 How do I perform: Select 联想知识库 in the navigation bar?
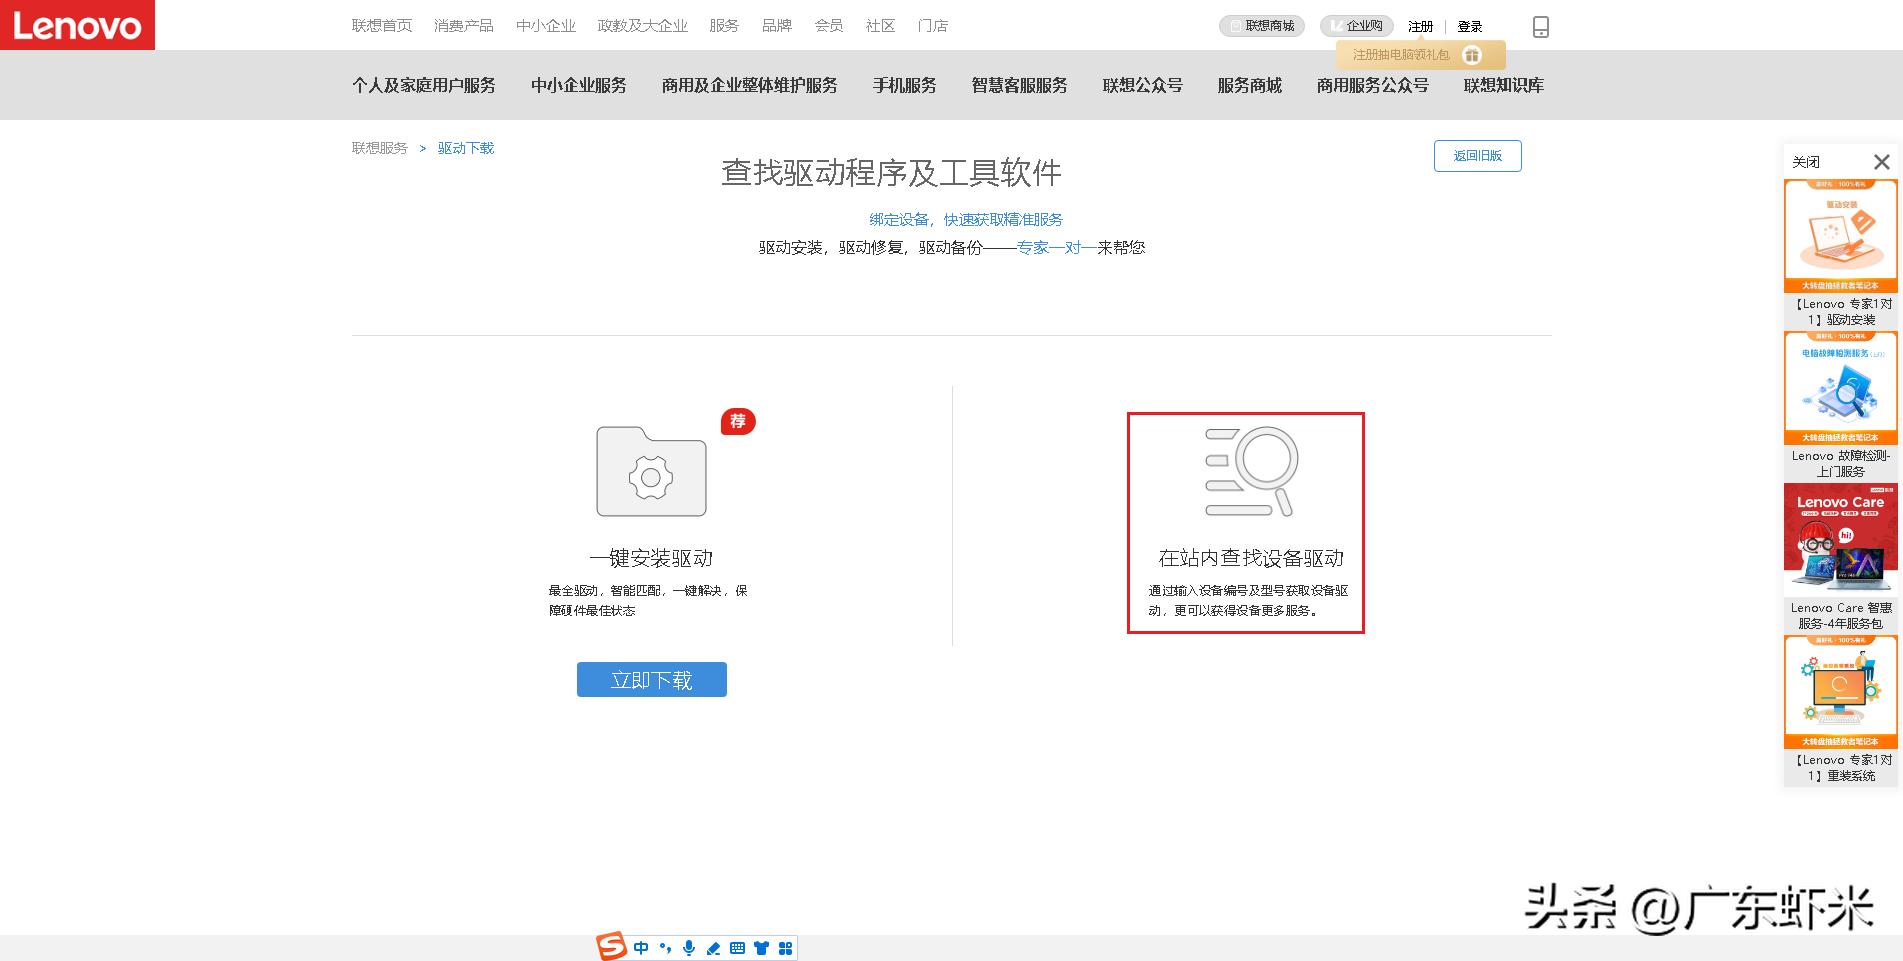[1501, 85]
